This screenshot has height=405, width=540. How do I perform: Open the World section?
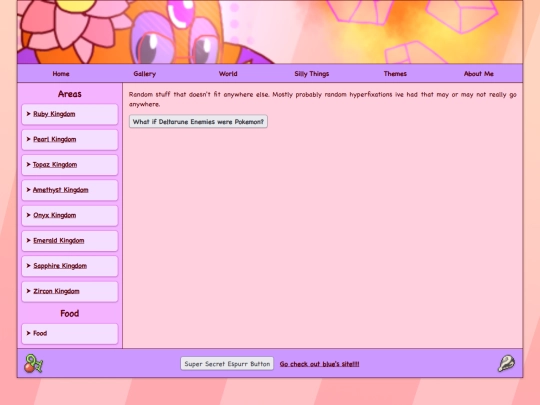228,74
